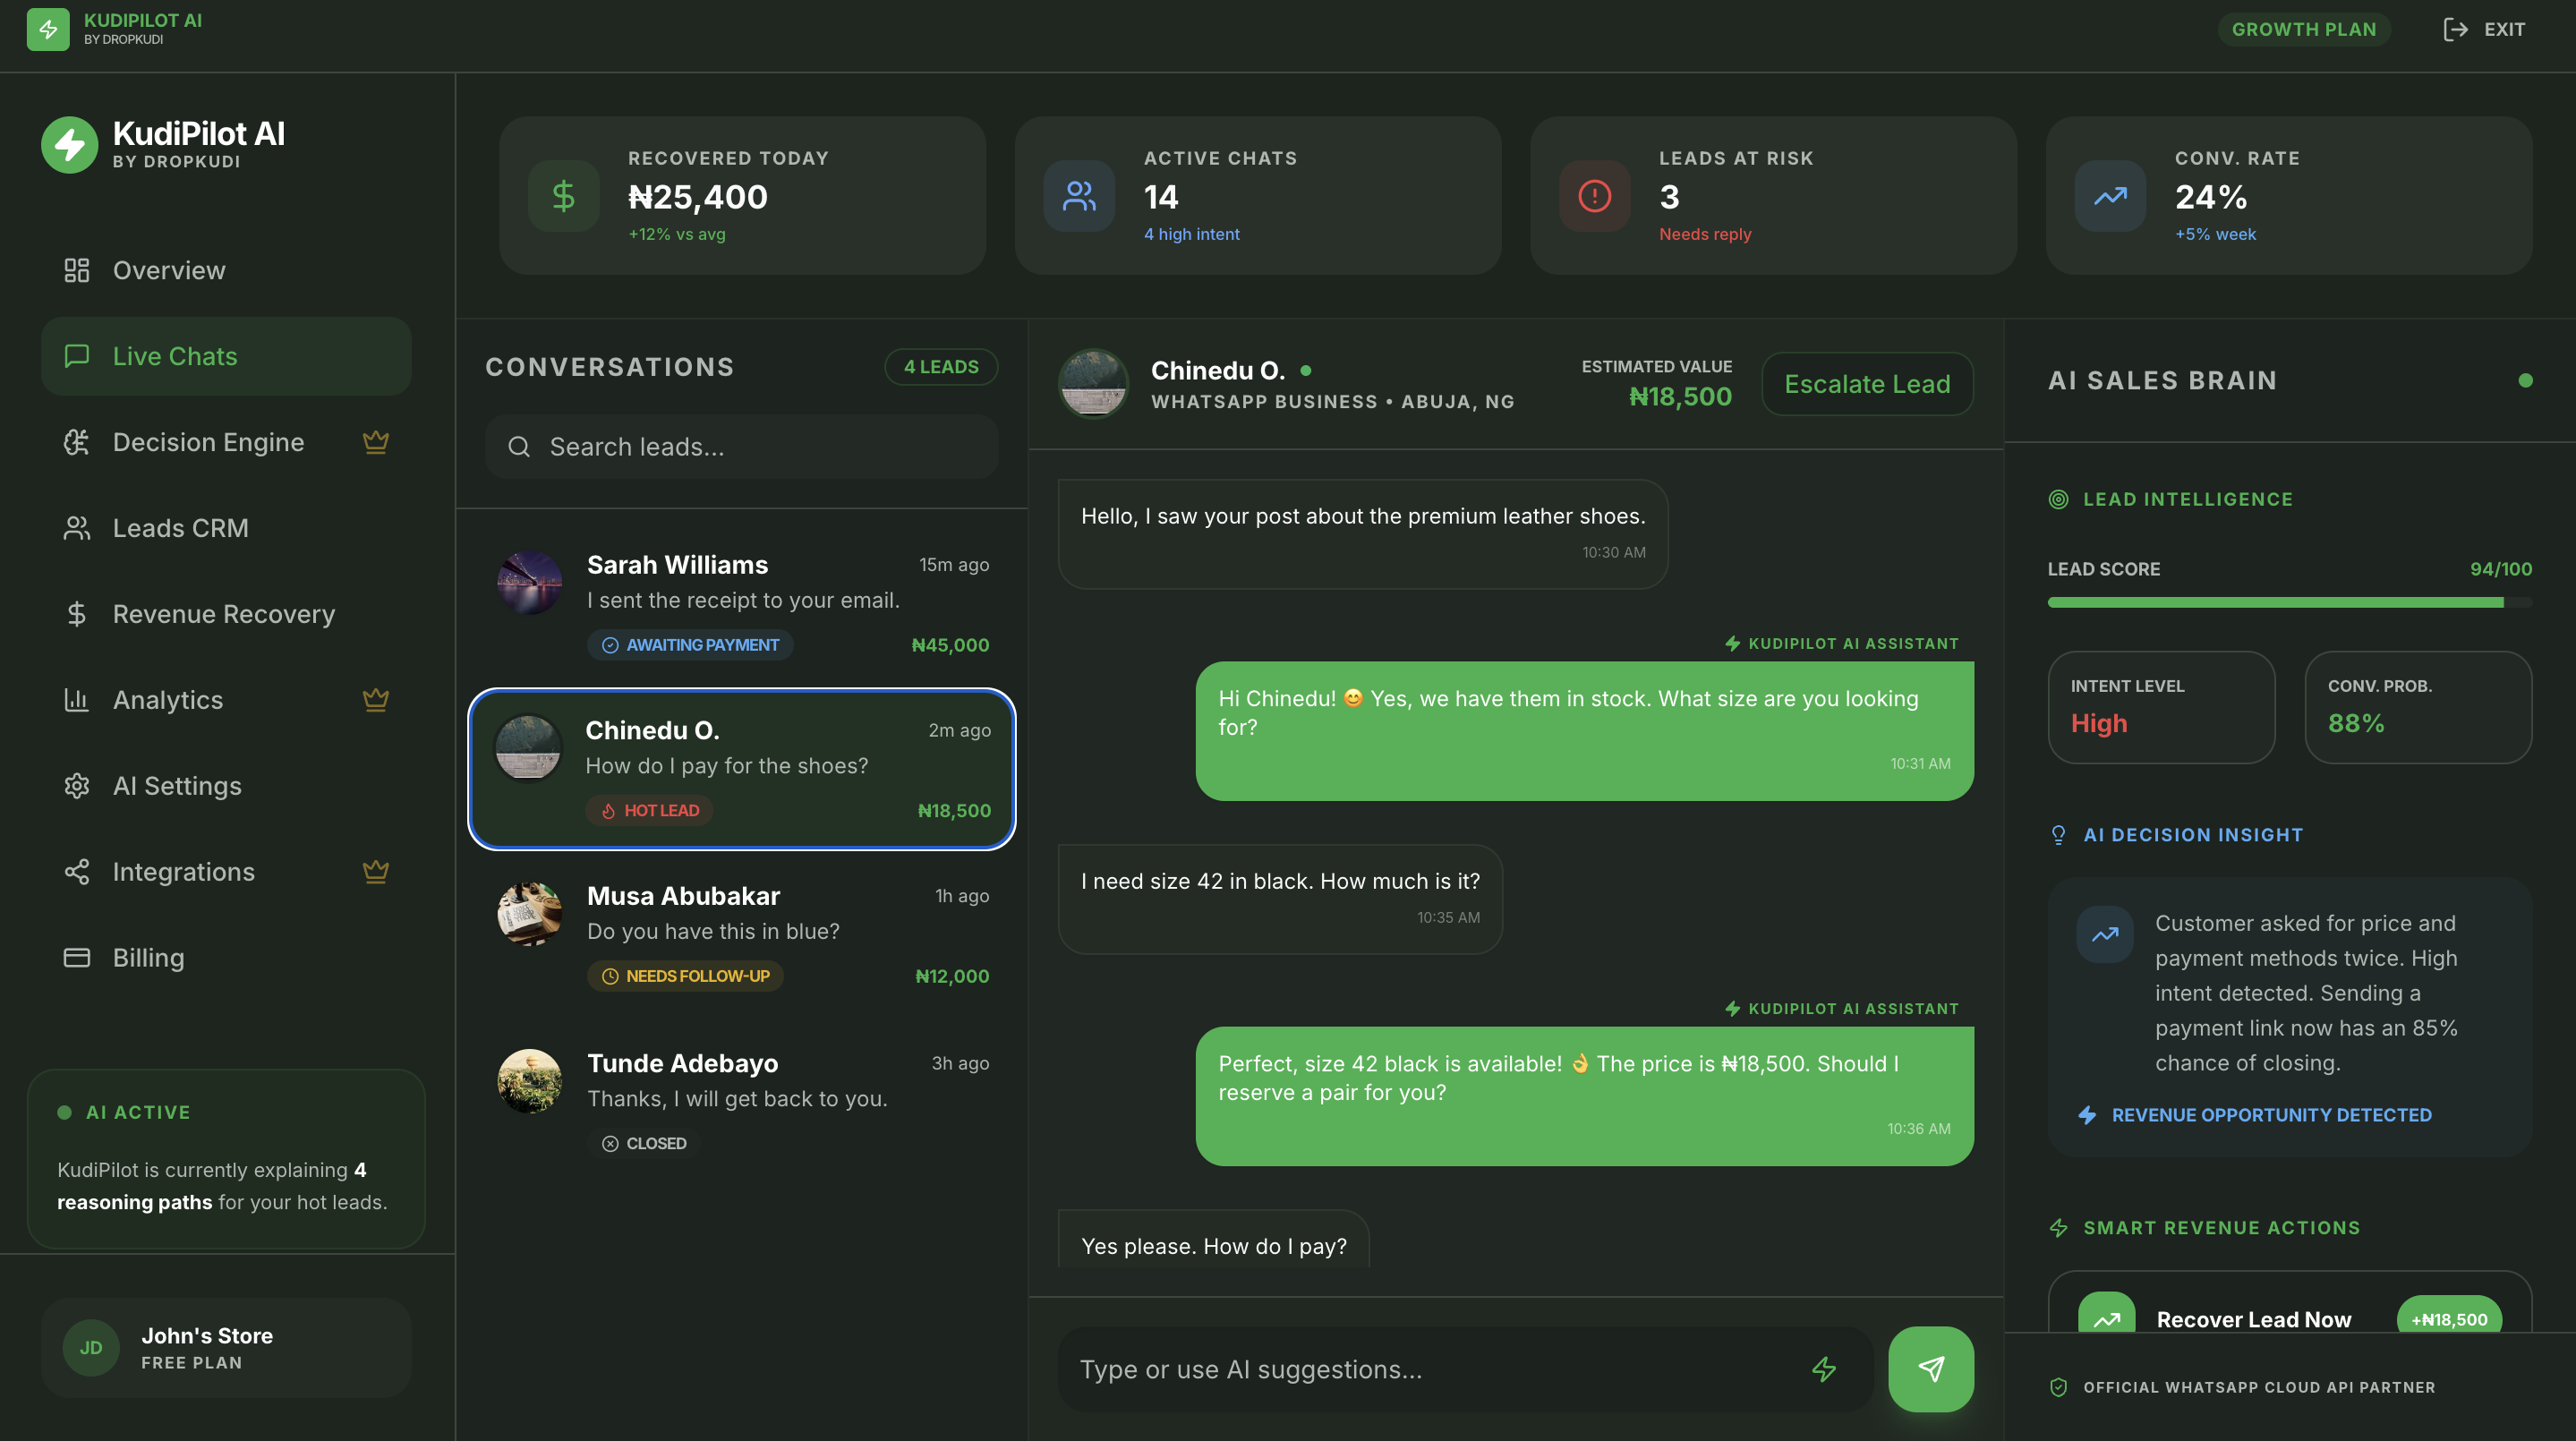Click the Exit button
Screen dimensions: 2576x1441
[2485, 29]
